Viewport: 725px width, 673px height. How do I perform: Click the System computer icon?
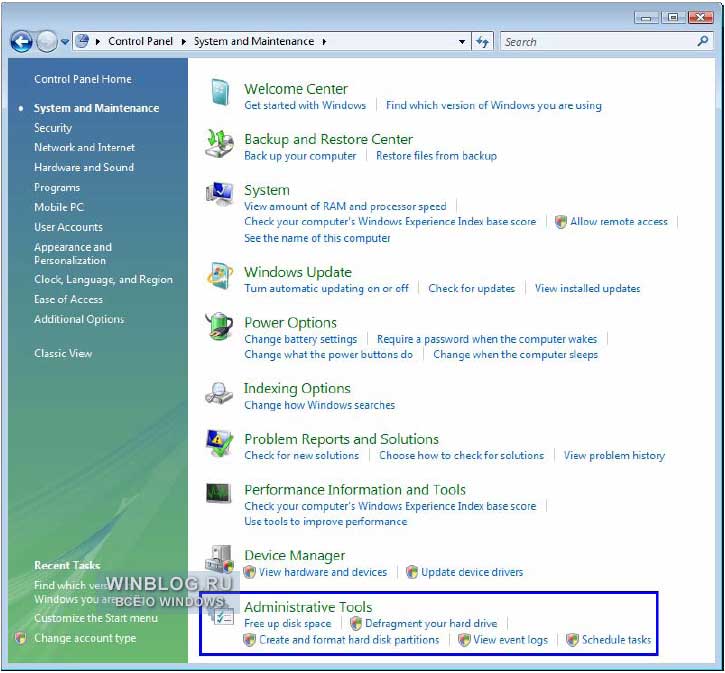click(x=220, y=194)
